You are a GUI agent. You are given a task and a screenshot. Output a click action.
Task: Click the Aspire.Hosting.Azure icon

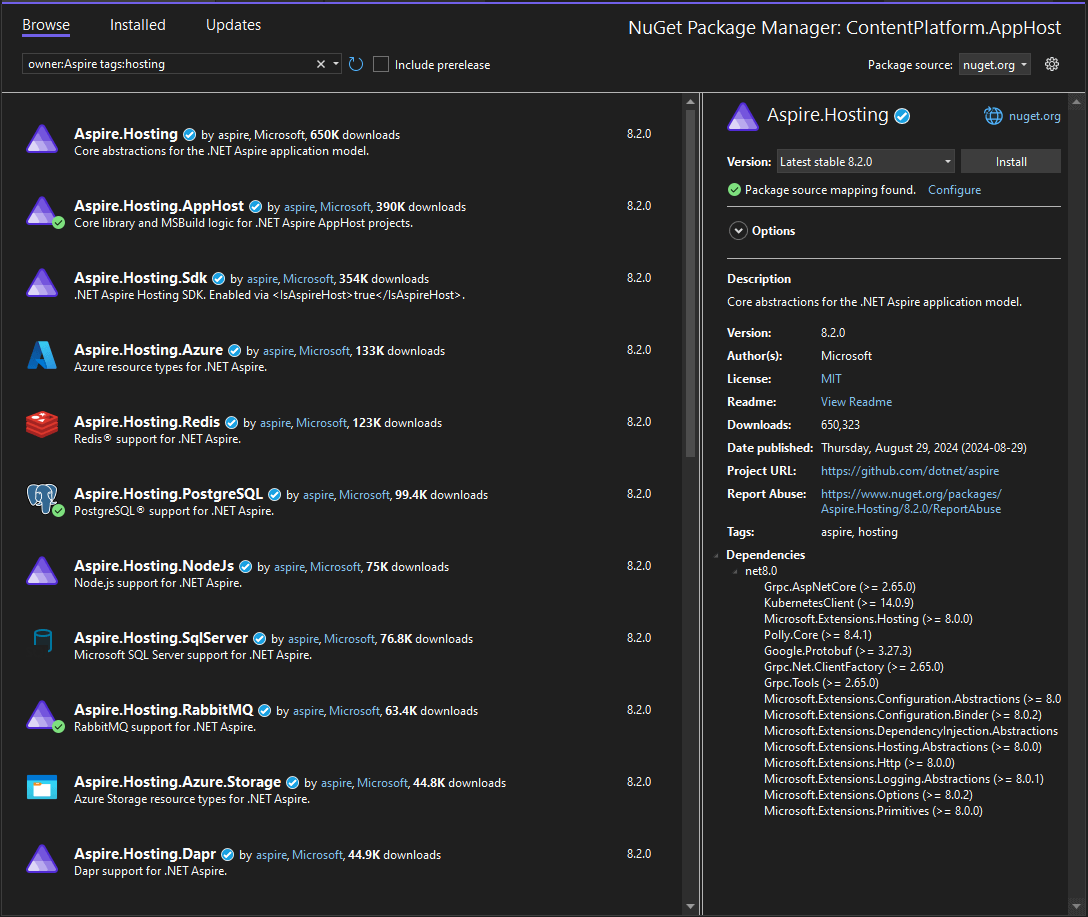click(x=41, y=352)
